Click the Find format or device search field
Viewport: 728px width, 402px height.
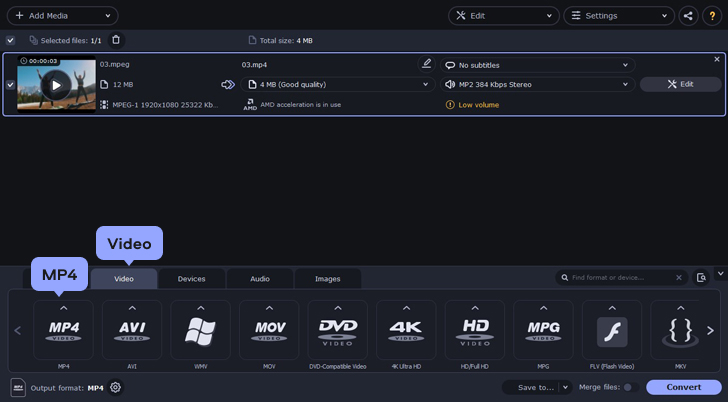[x=620, y=277]
